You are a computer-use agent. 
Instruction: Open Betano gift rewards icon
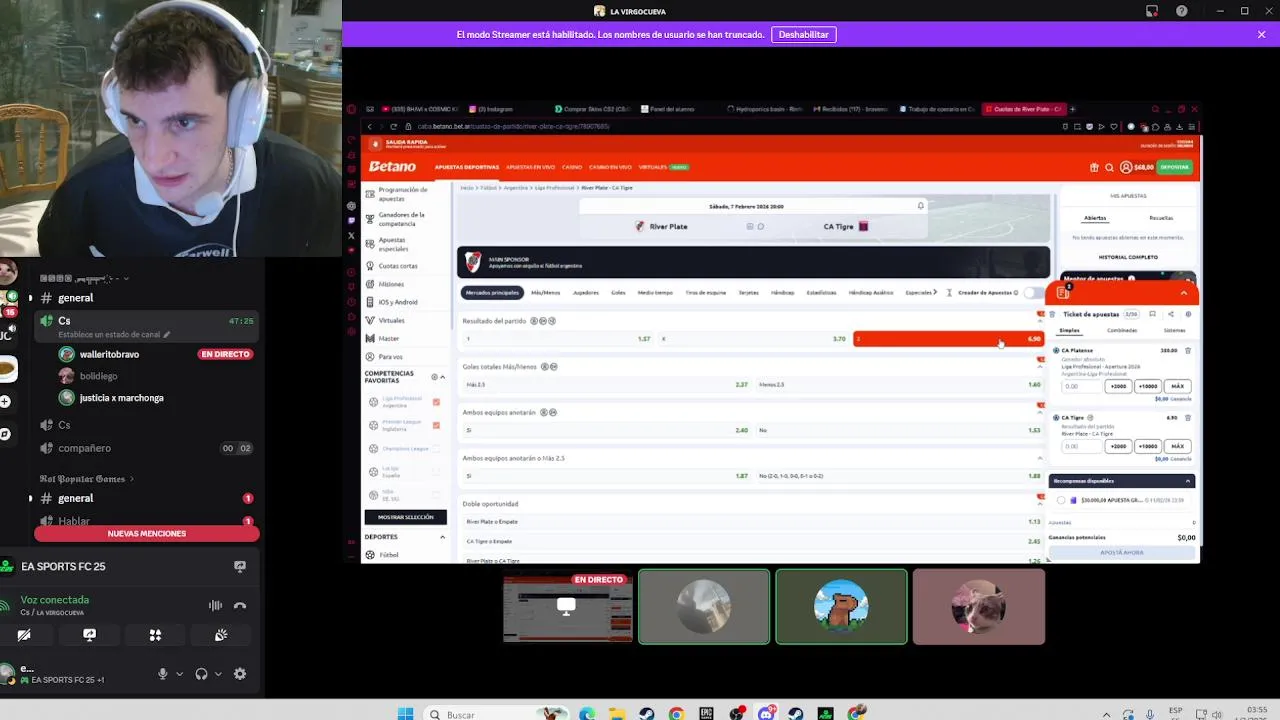1094,167
